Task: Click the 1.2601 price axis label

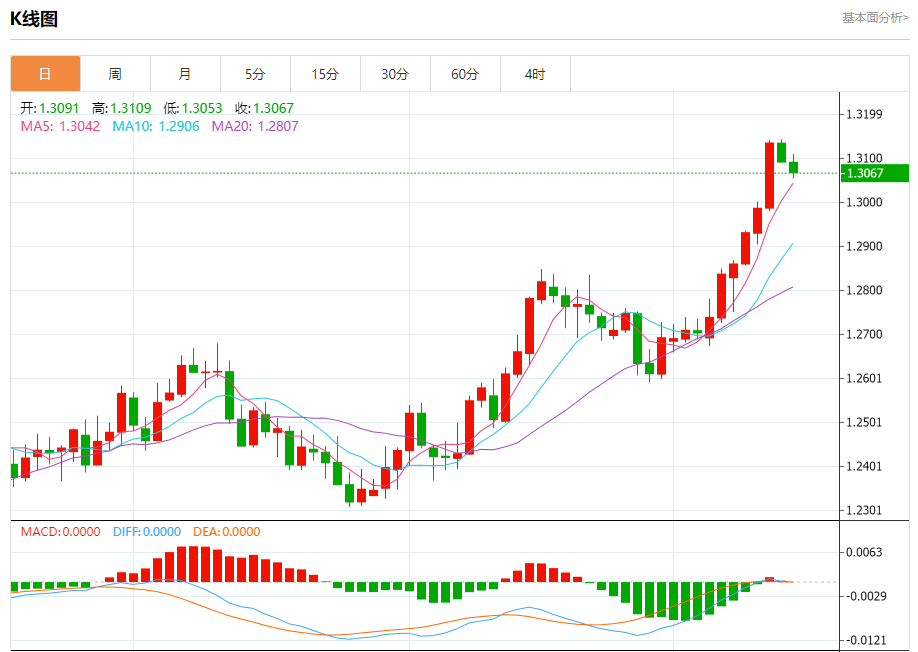Action: pyautogui.click(x=865, y=379)
